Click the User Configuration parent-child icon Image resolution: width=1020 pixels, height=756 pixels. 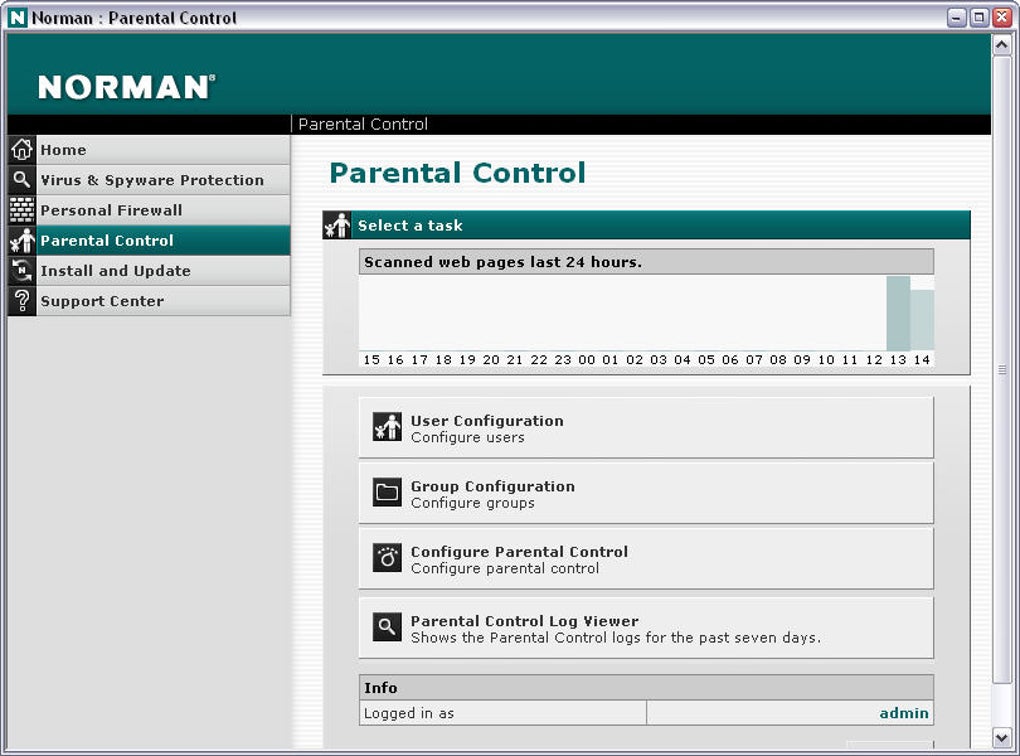(x=387, y=427)
